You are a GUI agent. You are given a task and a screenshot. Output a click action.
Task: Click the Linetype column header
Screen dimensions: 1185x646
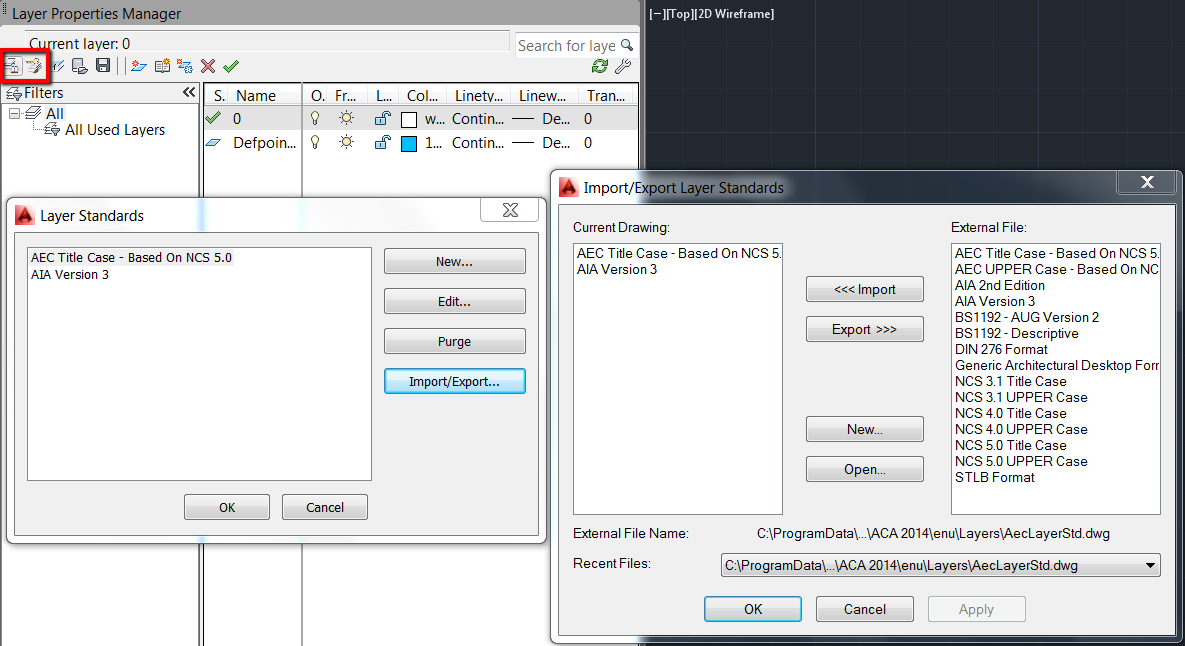pyautogui.click(x=478, y=95)
